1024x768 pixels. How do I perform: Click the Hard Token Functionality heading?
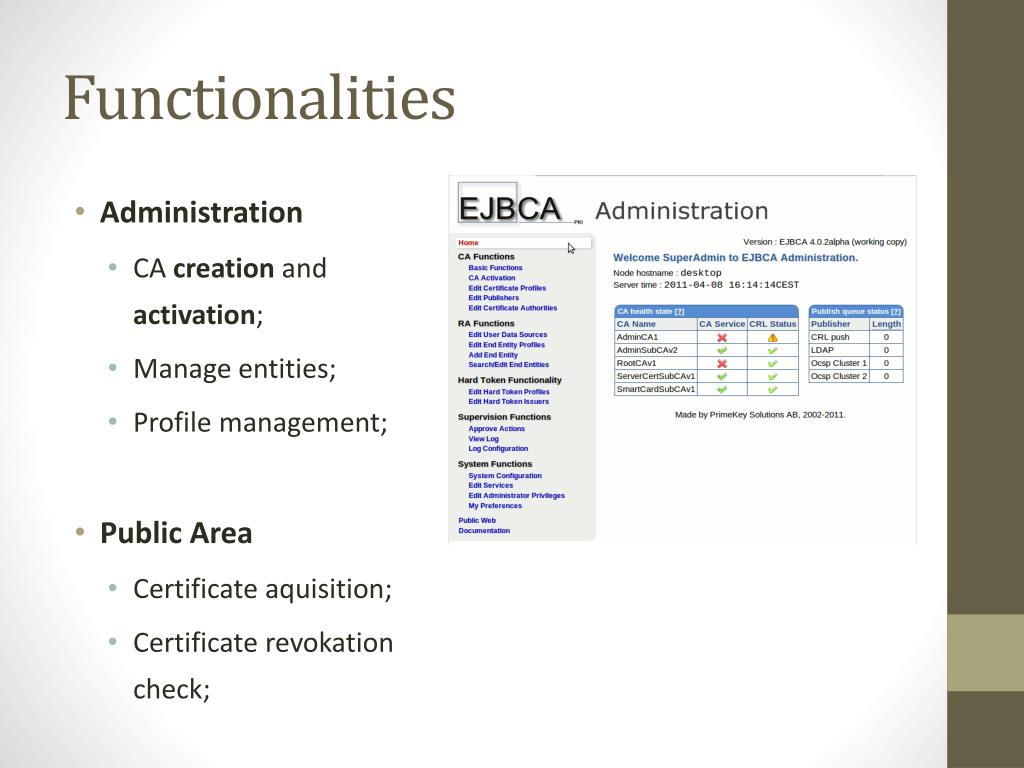pos(509,380)
